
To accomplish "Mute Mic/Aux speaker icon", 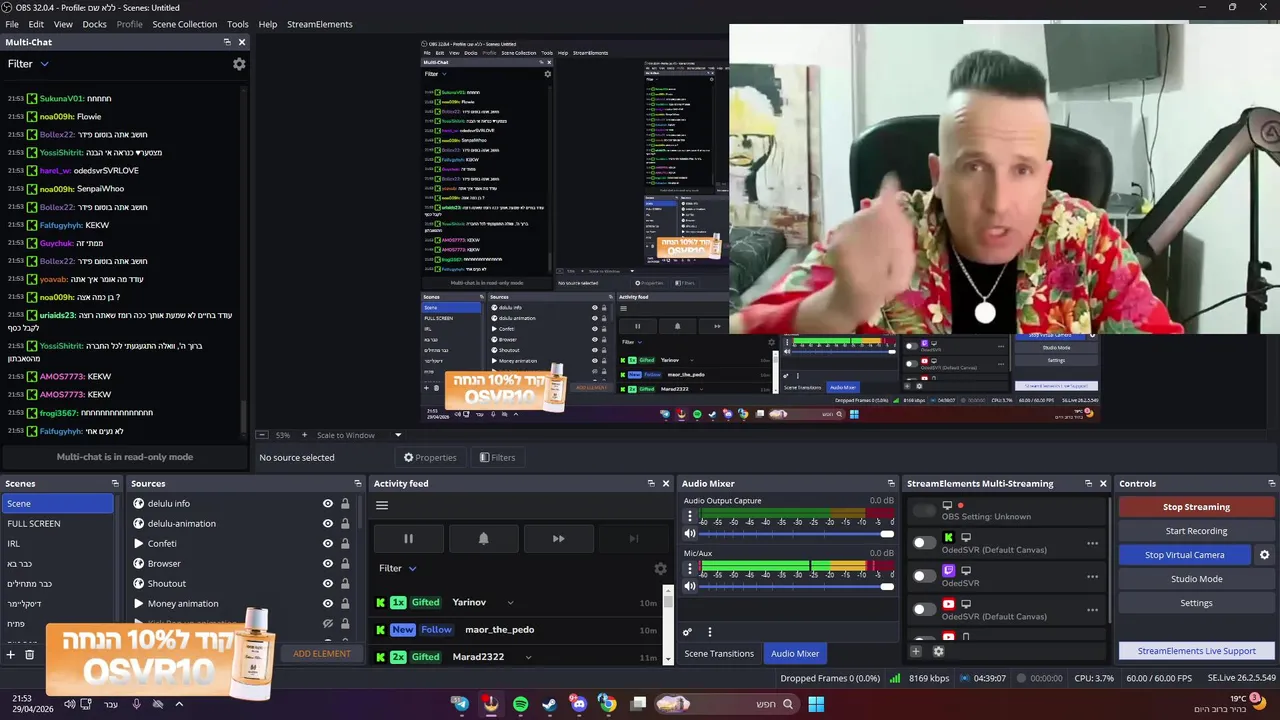I will tap(689, 586).
